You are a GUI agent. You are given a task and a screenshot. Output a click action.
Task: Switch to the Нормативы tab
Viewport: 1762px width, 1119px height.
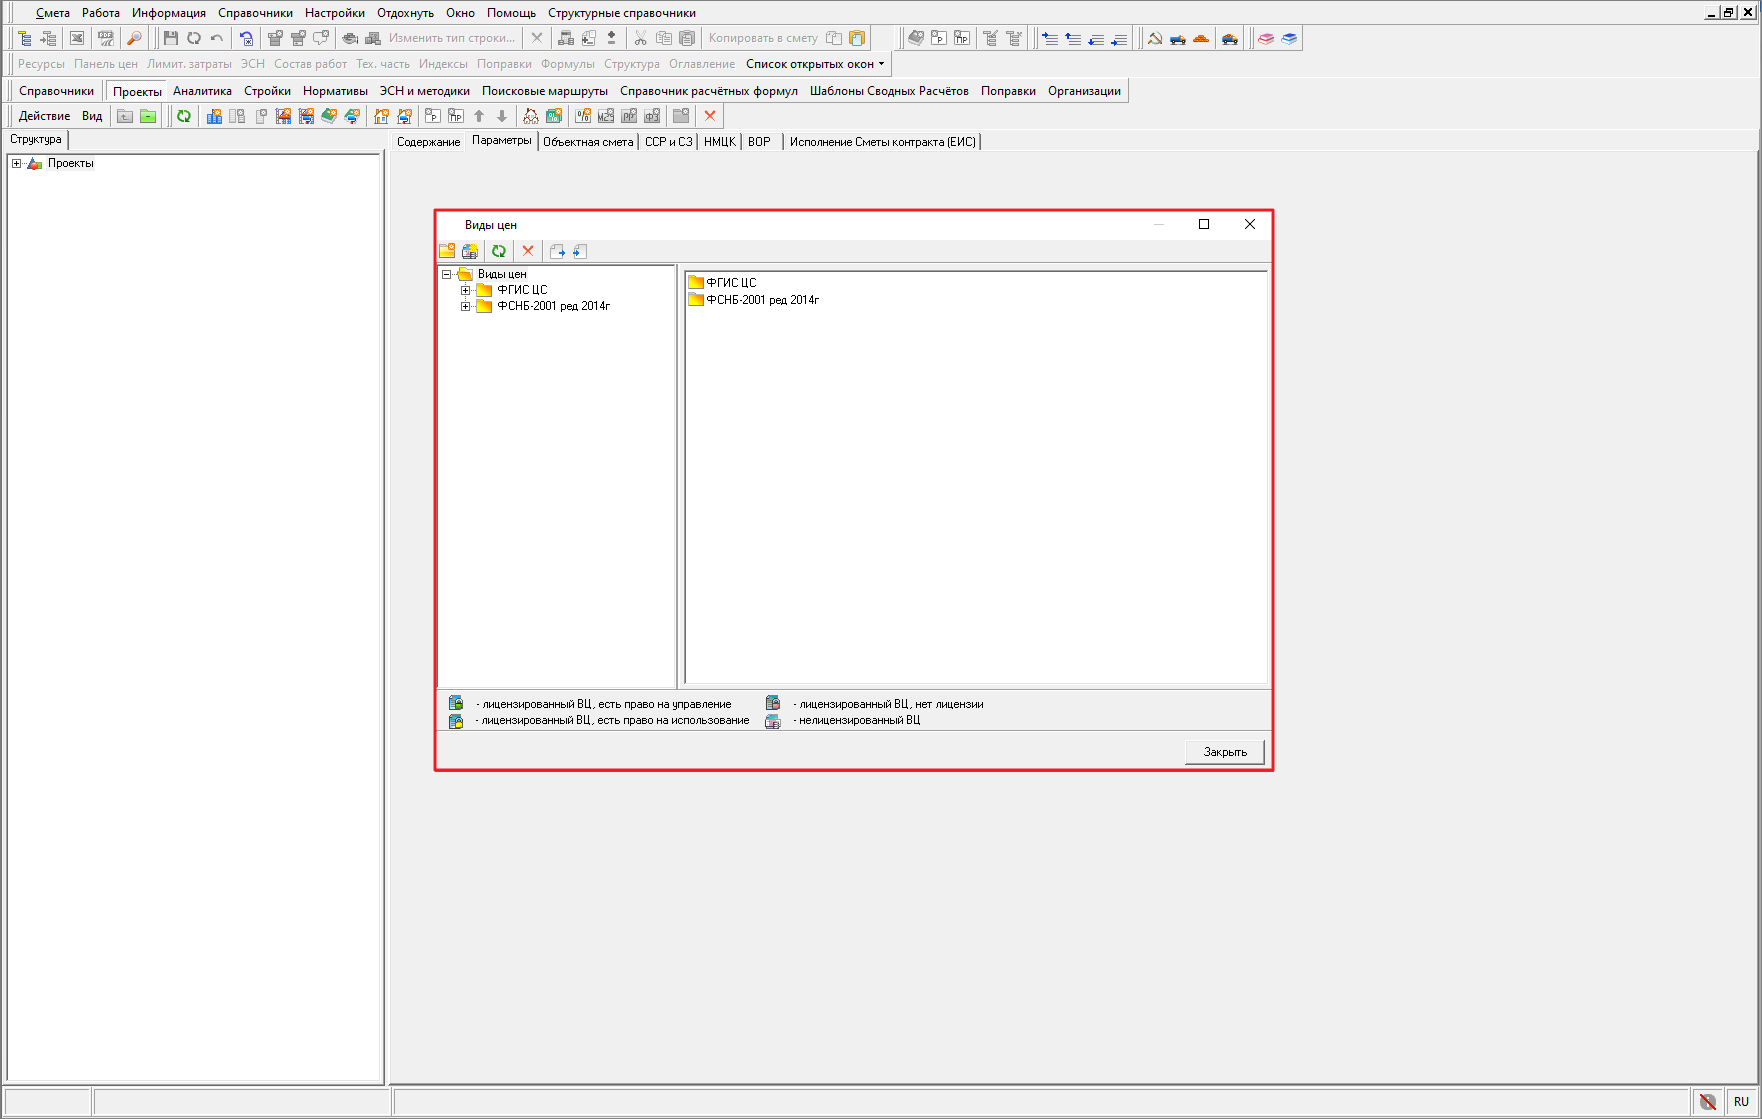(x=335, y=91)
